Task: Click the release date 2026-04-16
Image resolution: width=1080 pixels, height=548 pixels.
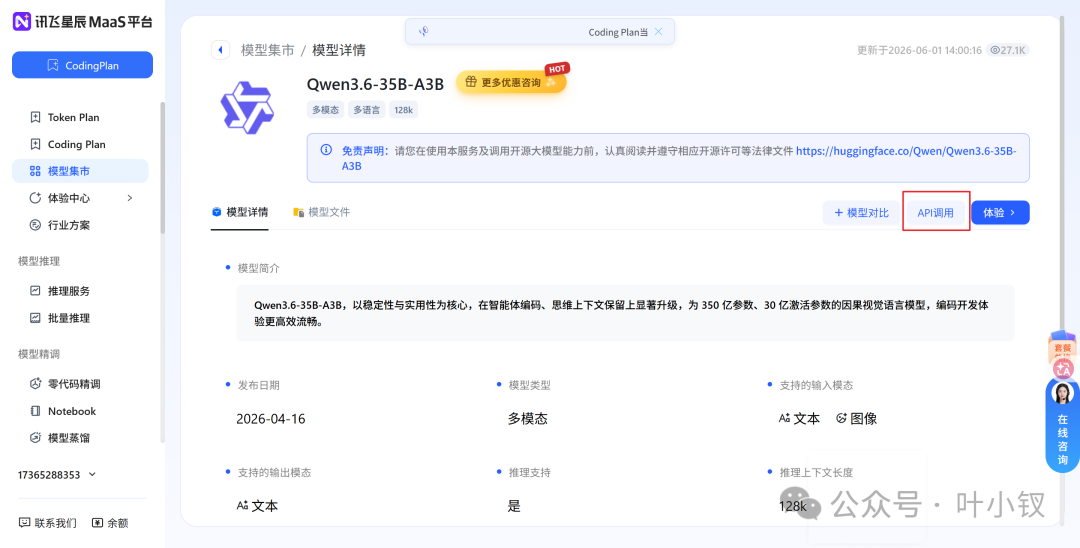Action: point(271,419)
